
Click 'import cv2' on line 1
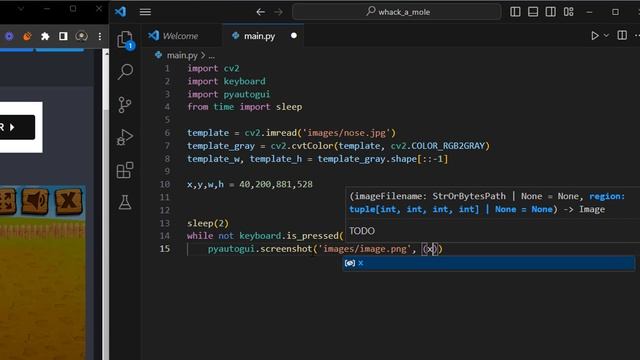coord(213,68)
